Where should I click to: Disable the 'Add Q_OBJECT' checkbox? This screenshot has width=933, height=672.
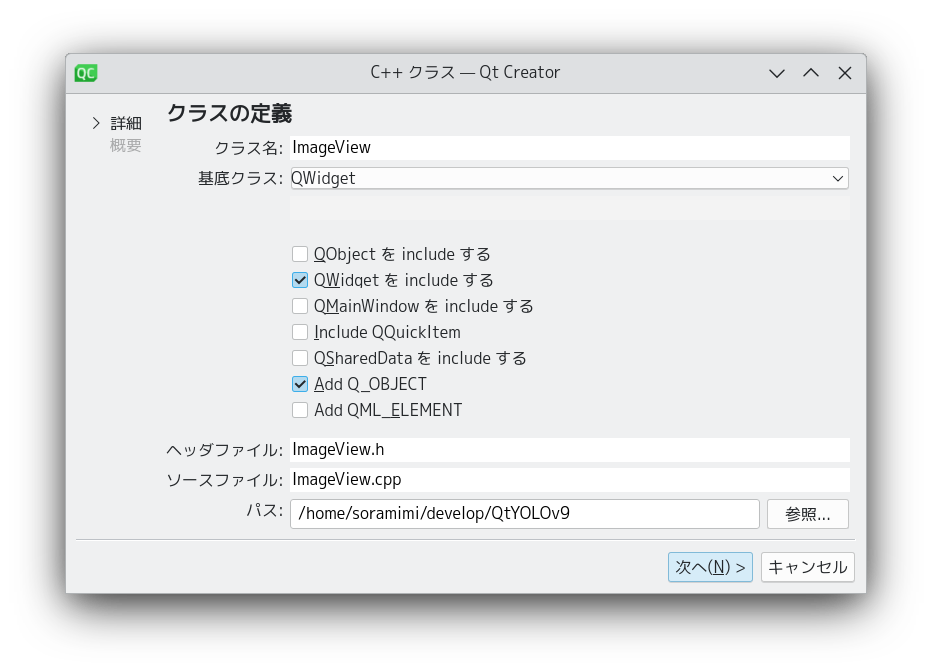[300, 384]
